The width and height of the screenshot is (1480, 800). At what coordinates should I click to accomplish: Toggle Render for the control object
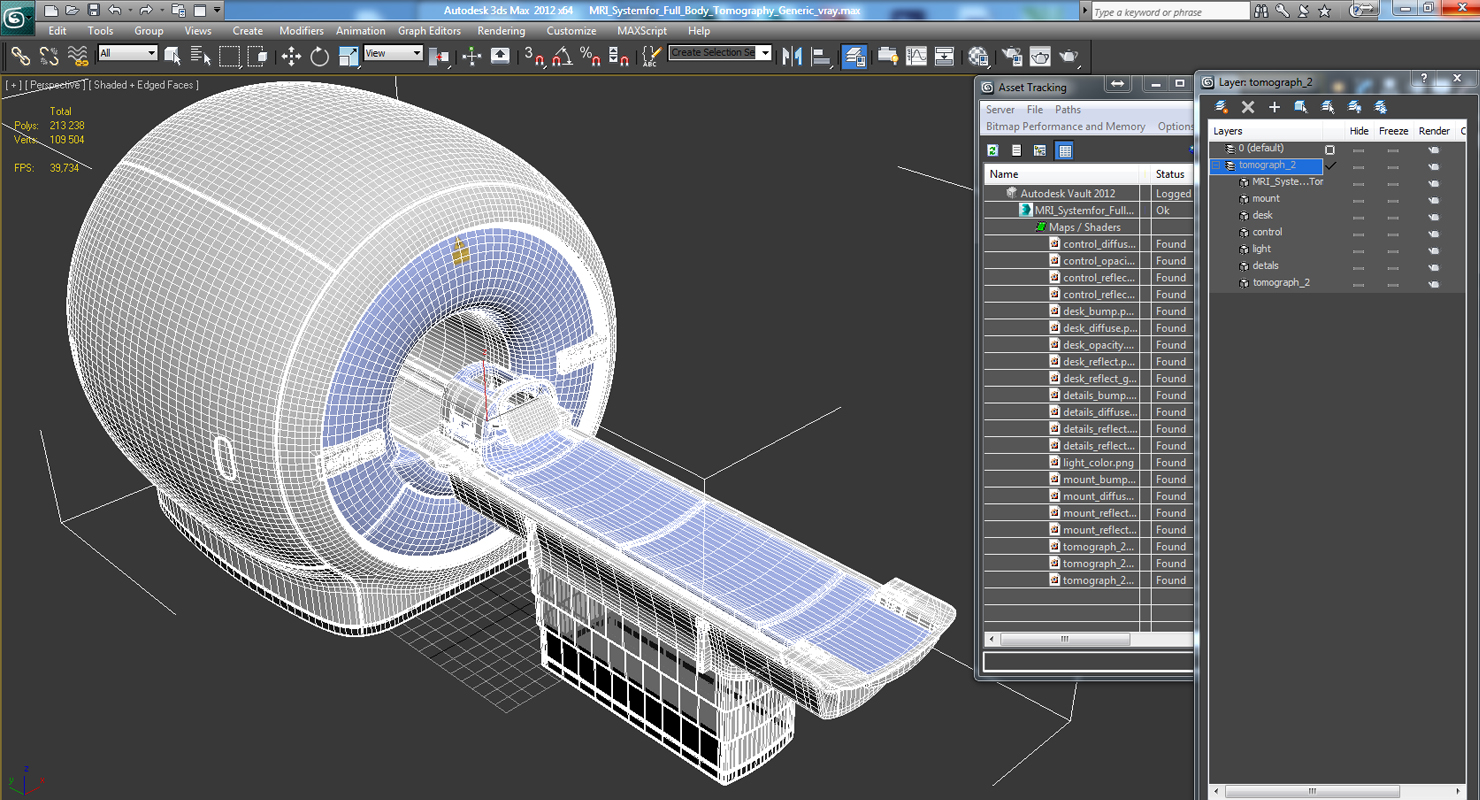(1433, 233)
